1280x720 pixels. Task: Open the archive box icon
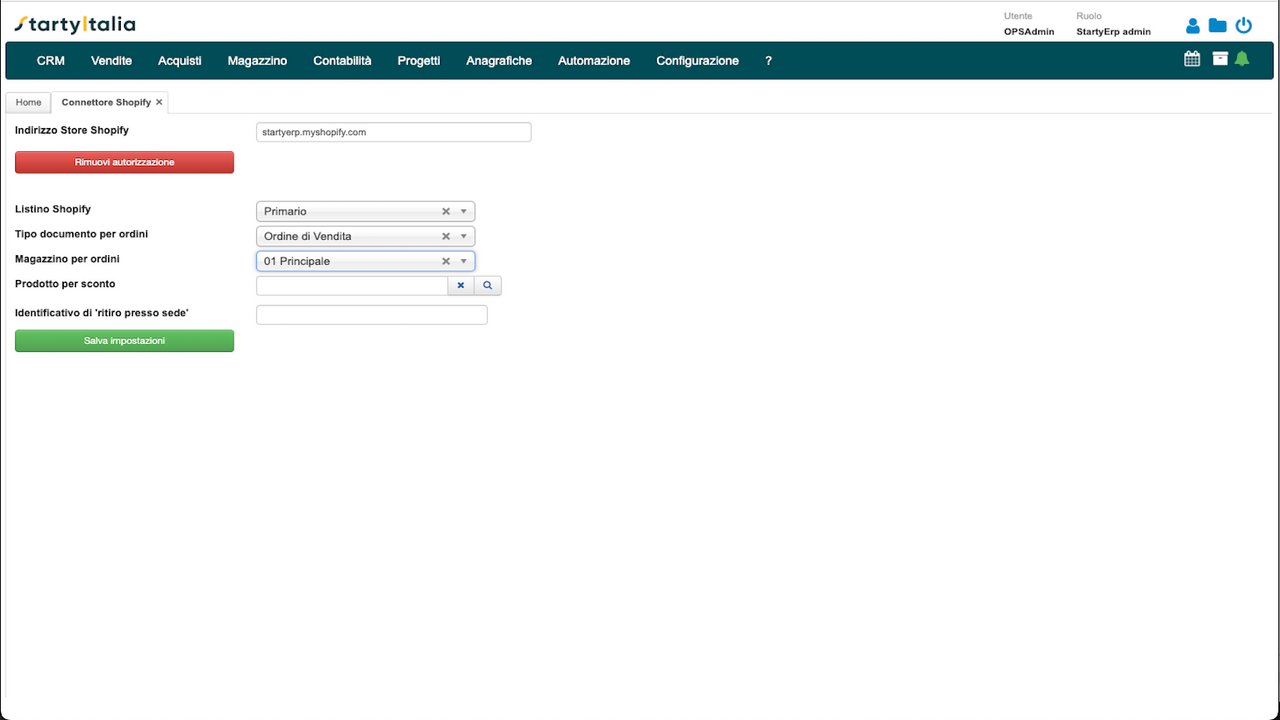pyautogui.click(x=1220, y=59)
